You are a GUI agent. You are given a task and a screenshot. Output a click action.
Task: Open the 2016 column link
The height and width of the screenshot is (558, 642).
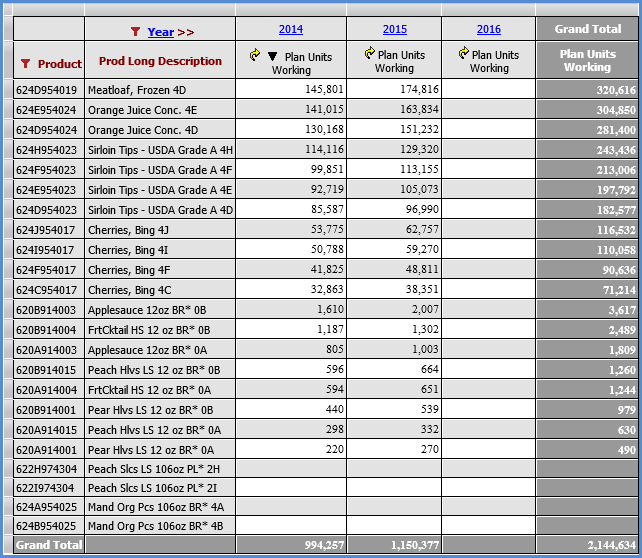[x=489, y=30]
